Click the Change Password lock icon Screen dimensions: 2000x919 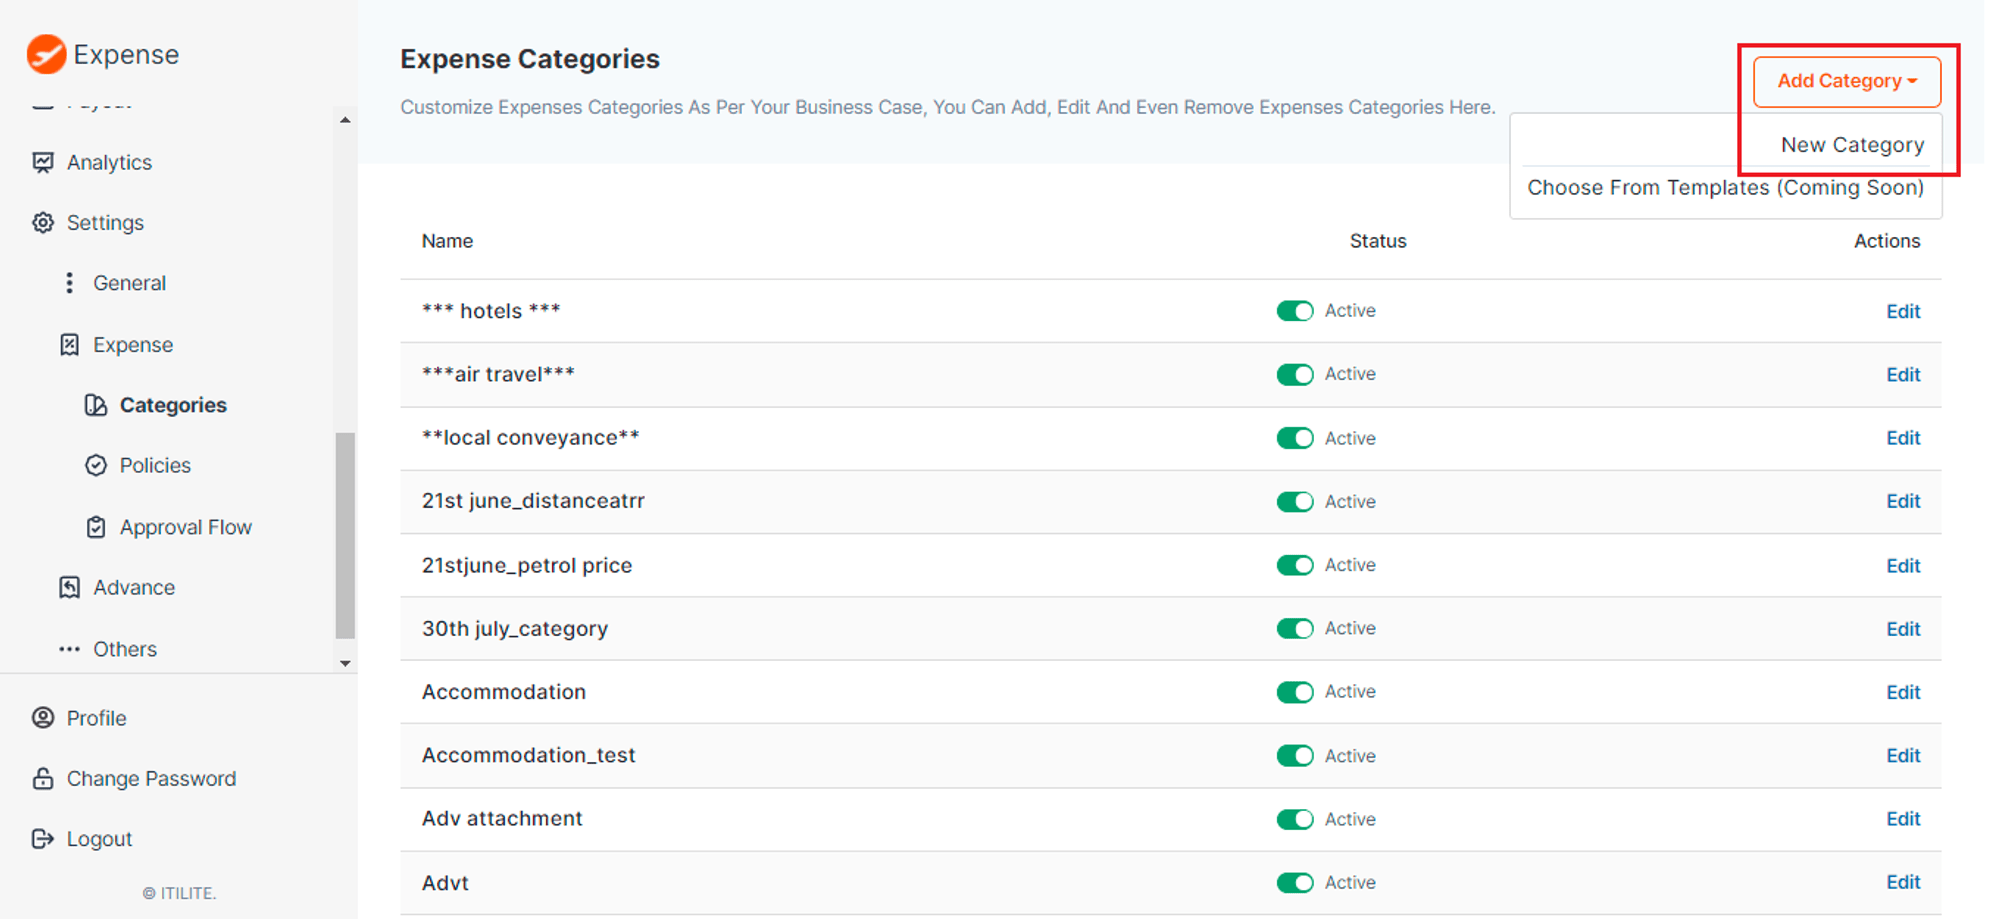pyautogui.click(x=42, y=778)
